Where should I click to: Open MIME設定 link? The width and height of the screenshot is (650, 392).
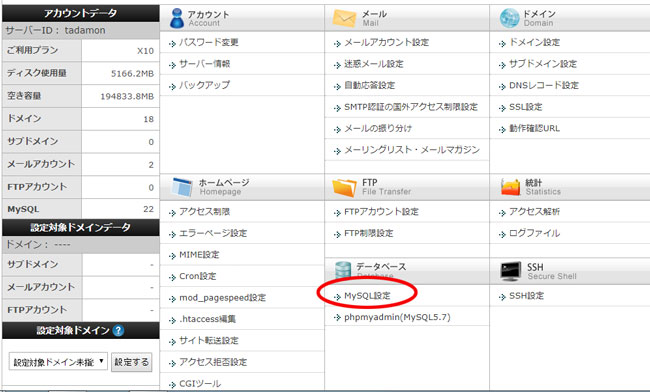tap(199, 255)
